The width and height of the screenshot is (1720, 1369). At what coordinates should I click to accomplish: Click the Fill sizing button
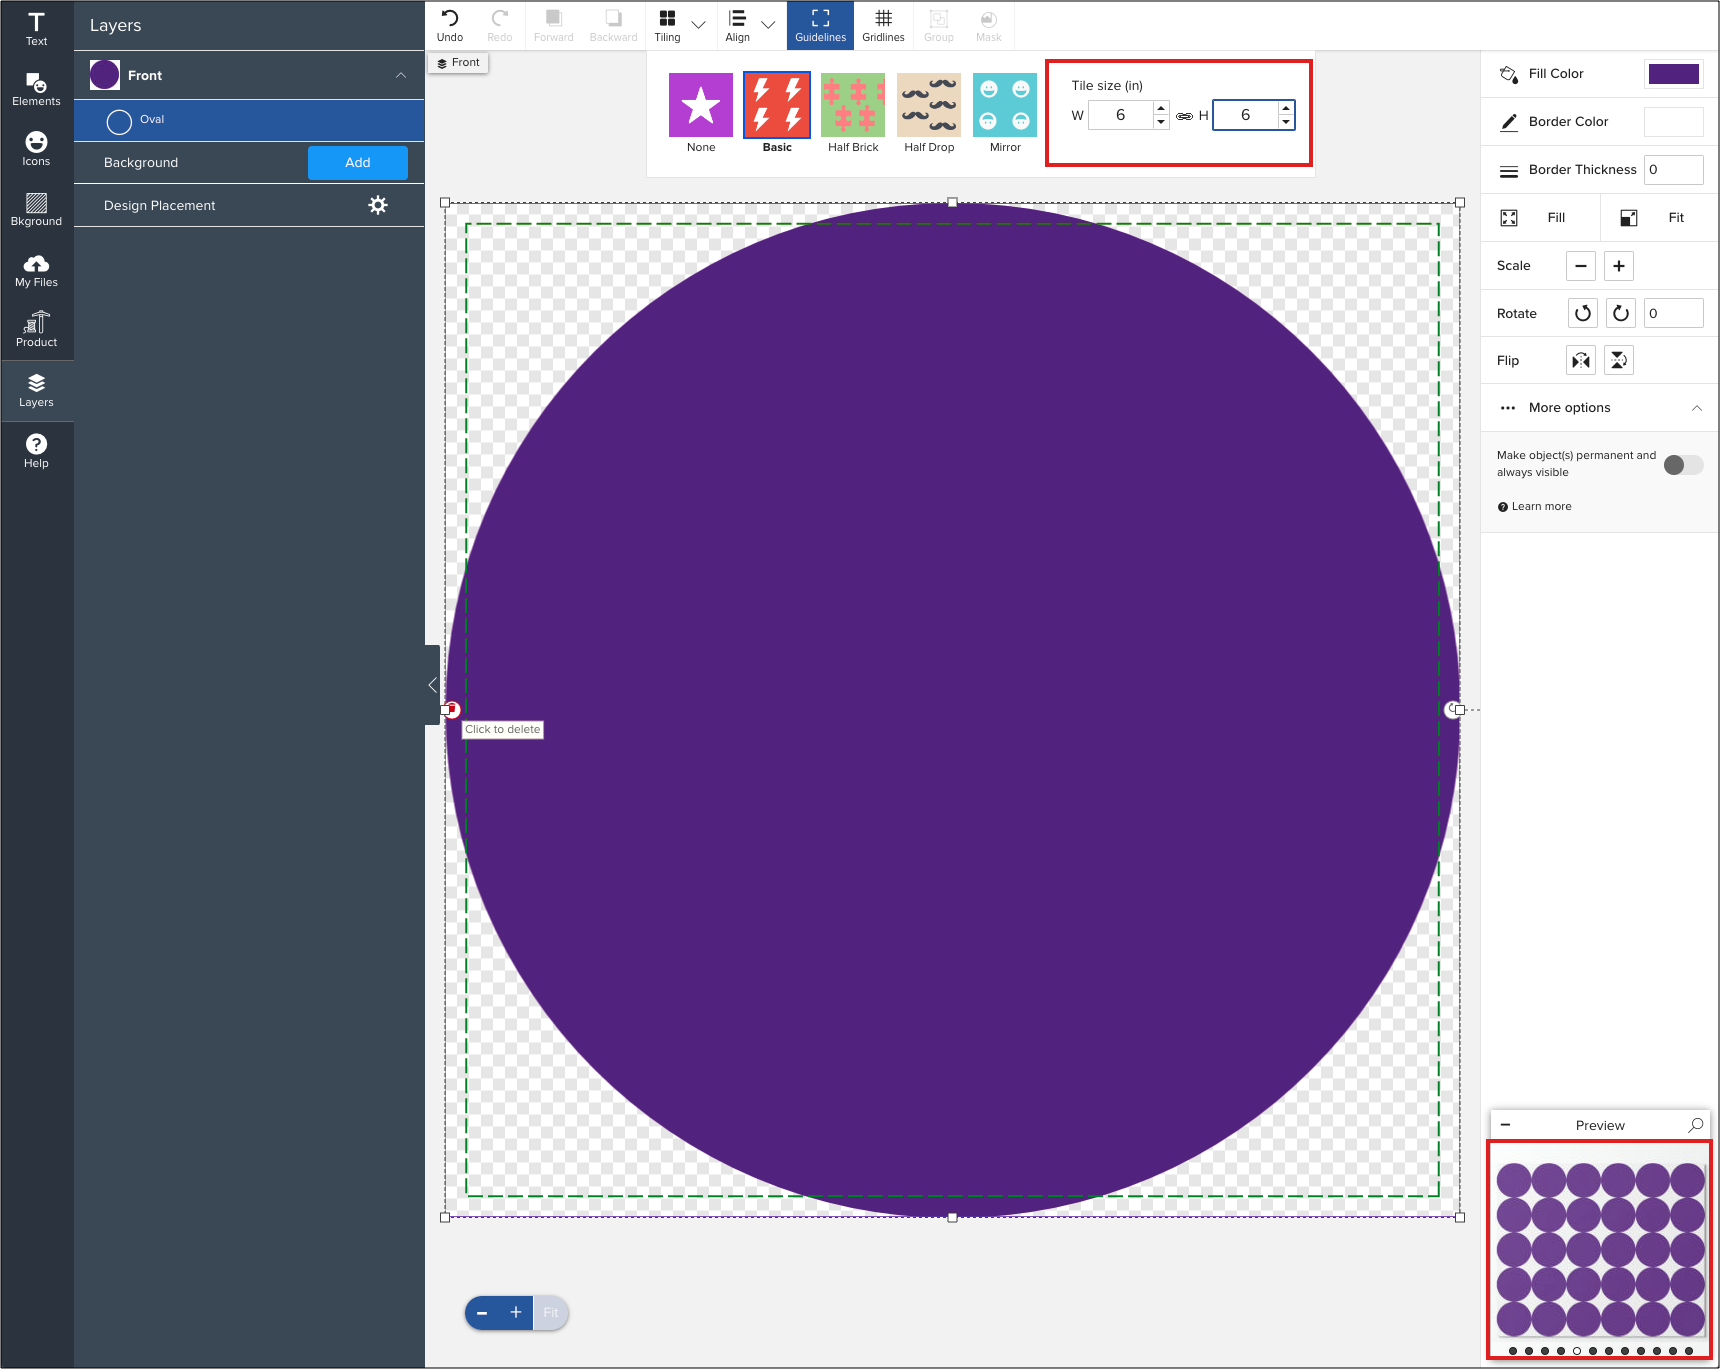coord(1540,218)
